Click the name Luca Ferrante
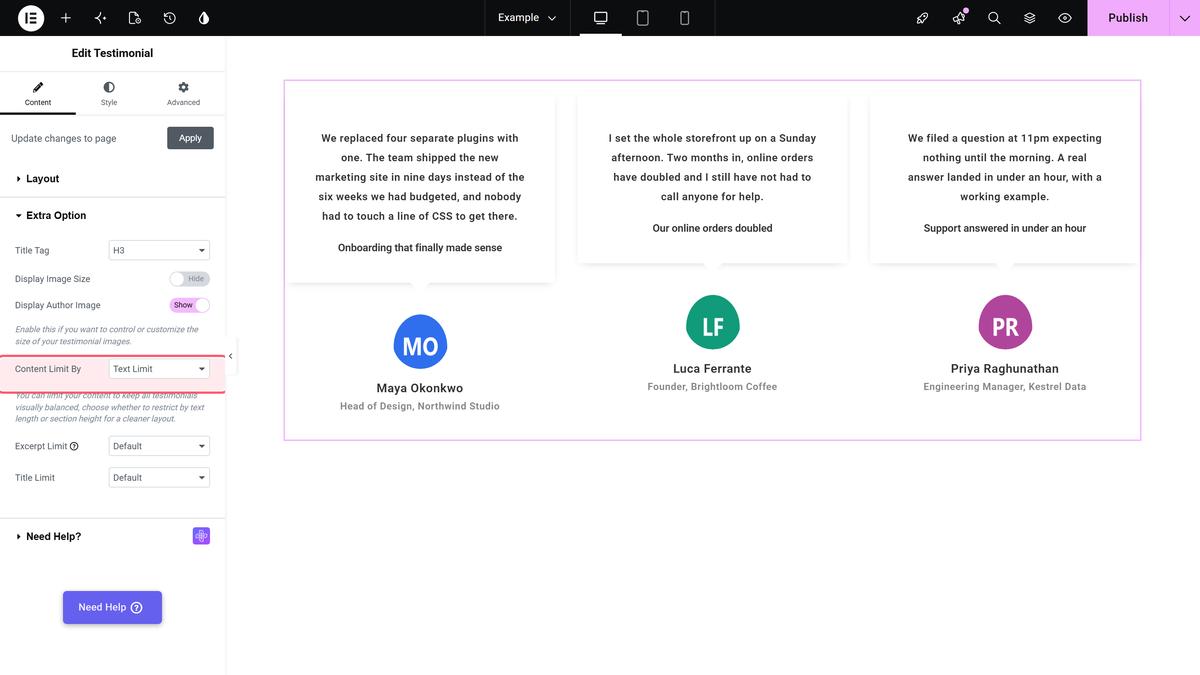The width and height of the screenshot is (1200, 675). point(713,369)
